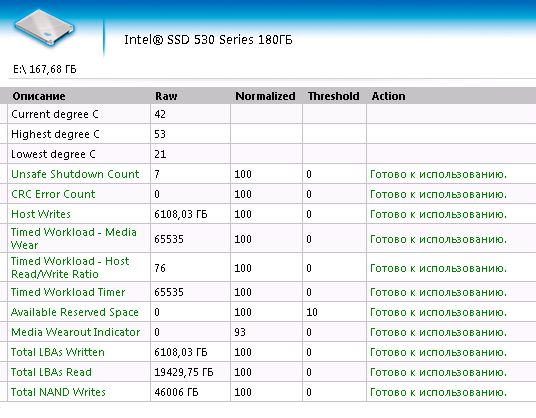Viewport: 536px width, 418px height.
Task: Click normalized value 93 of Wearout Indicator
Action: tap(240, 332)
